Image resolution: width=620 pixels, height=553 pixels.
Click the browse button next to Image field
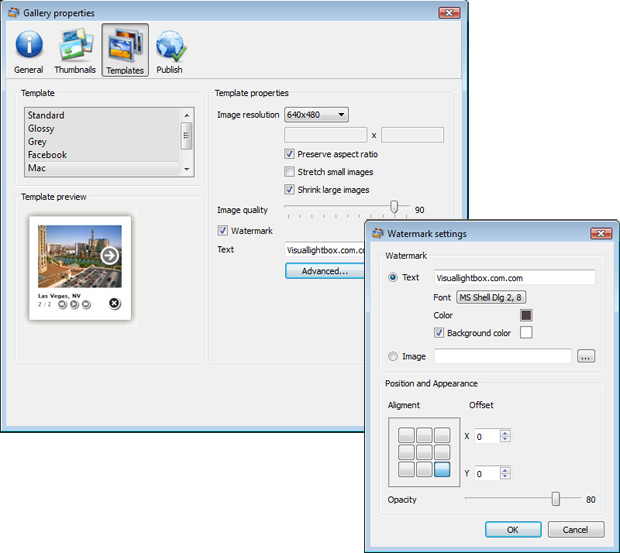[x=586, y=356]
